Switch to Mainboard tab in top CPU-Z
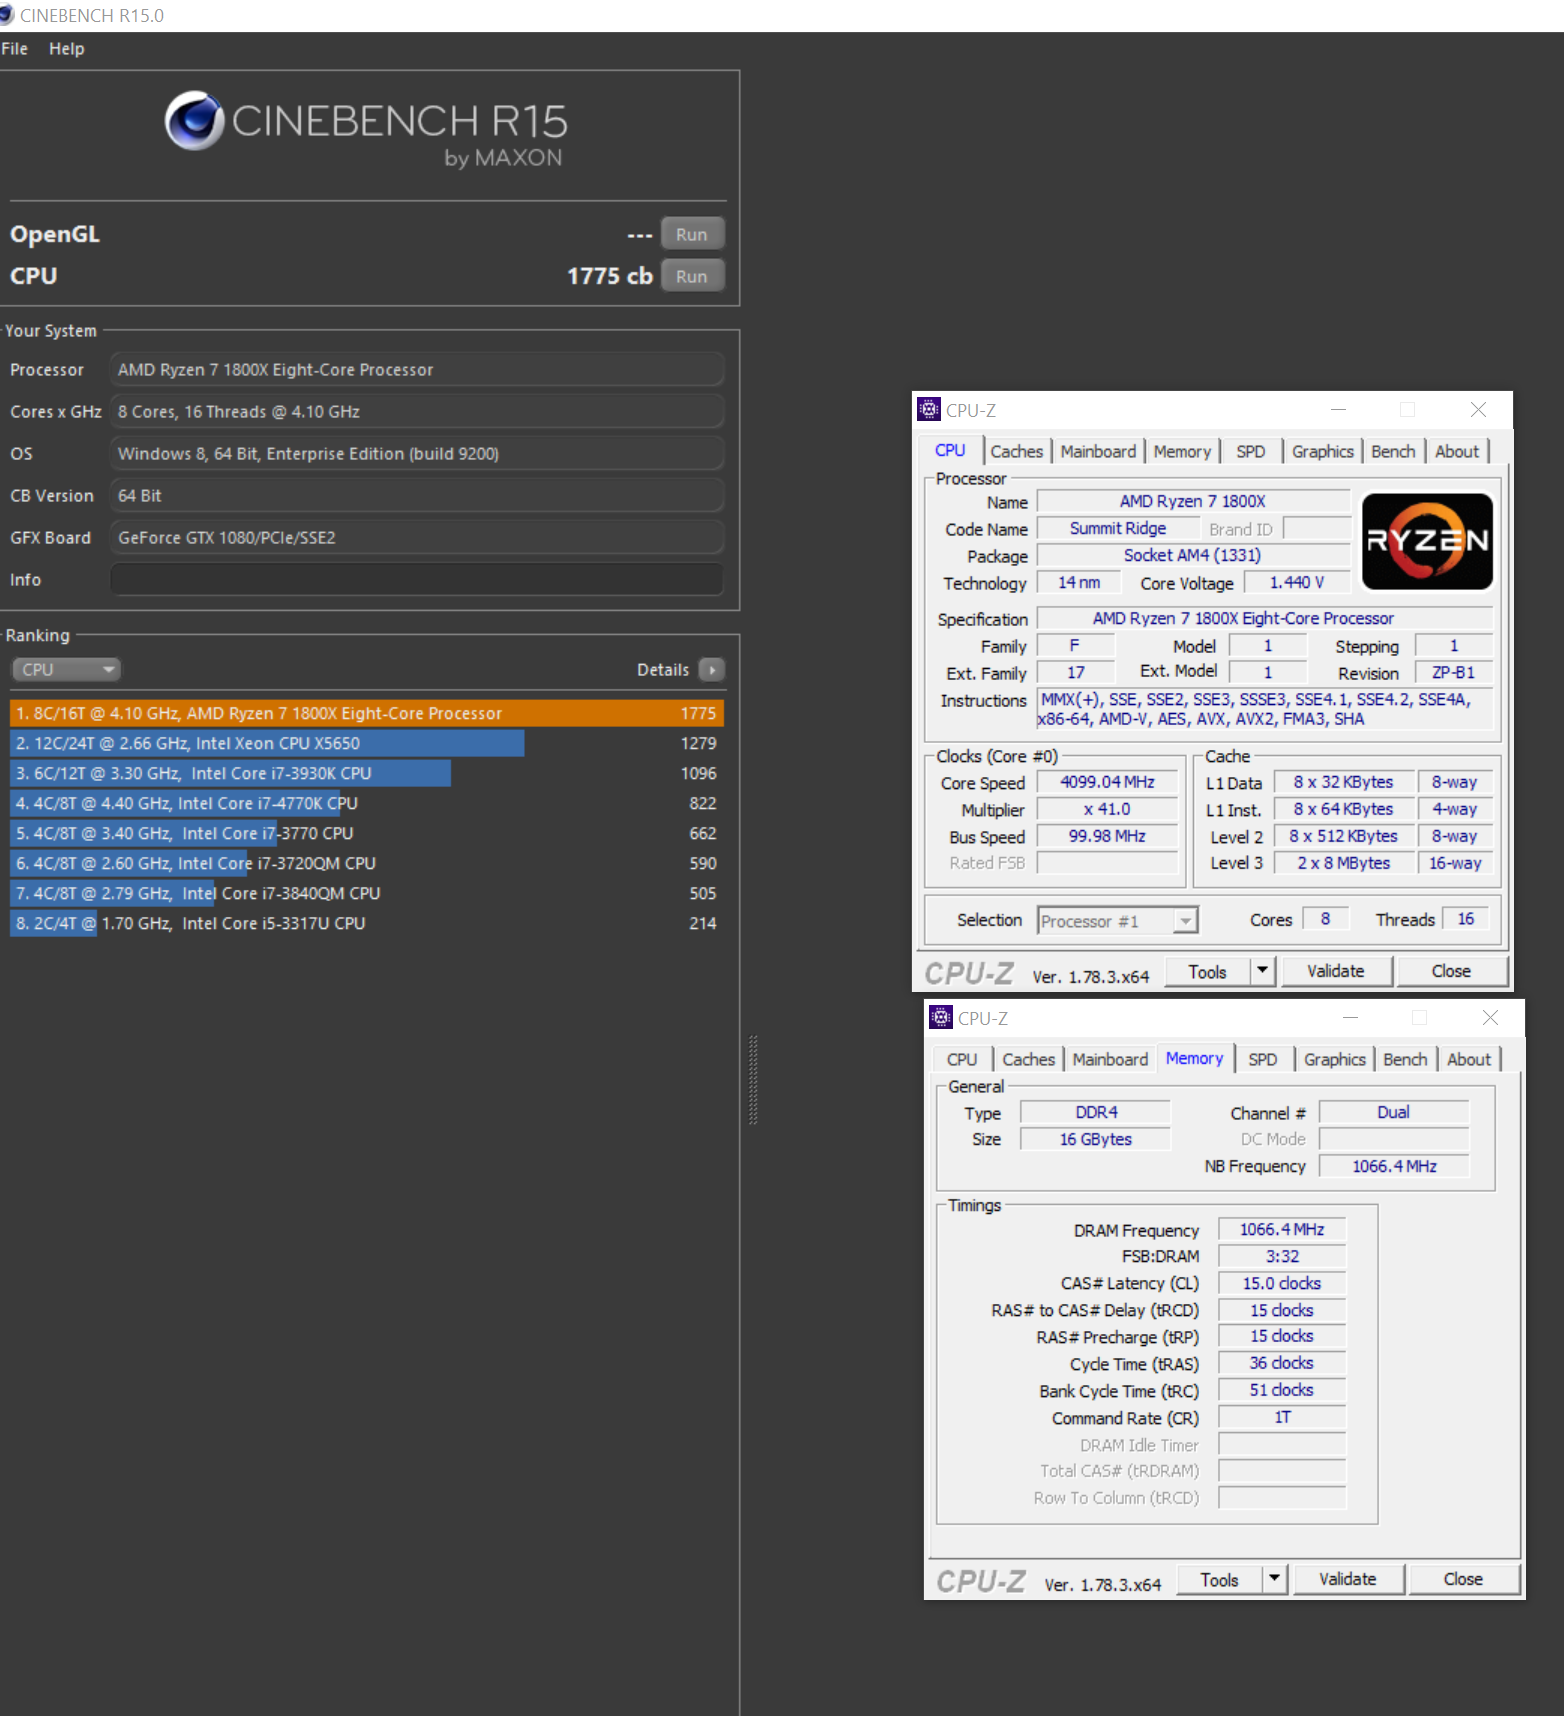The width and height of the screenshot is (1564, 1716). click(x=1098, y=451)
